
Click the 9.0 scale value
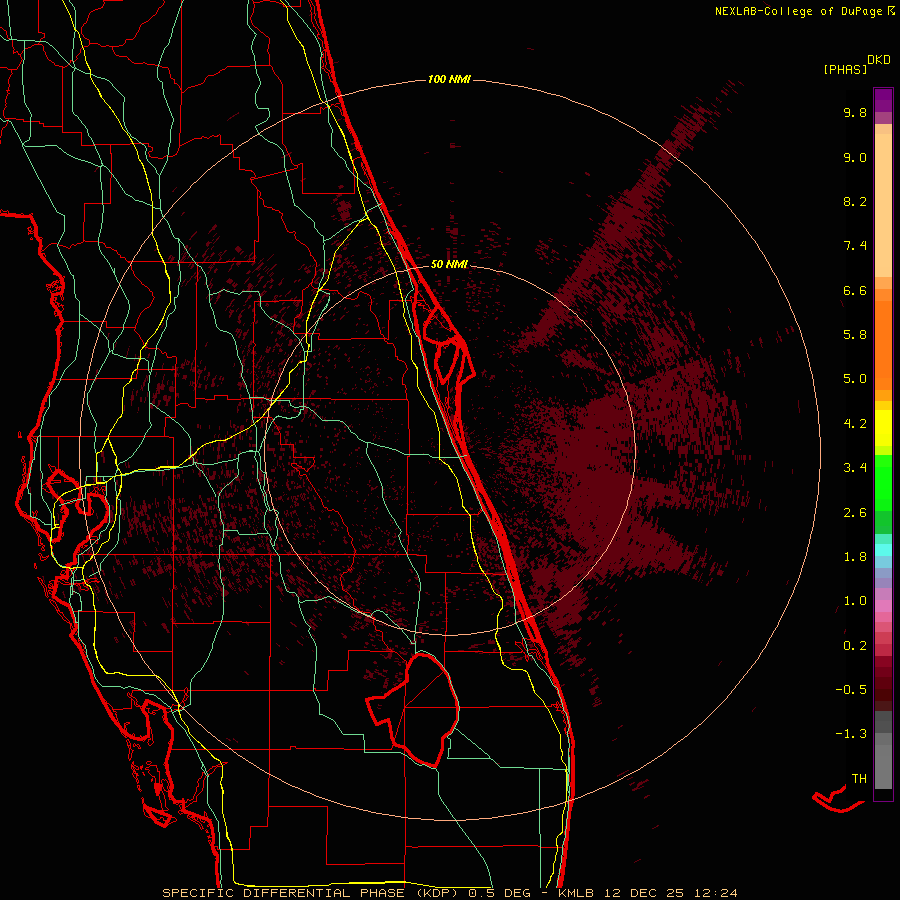tap(855, 157)
